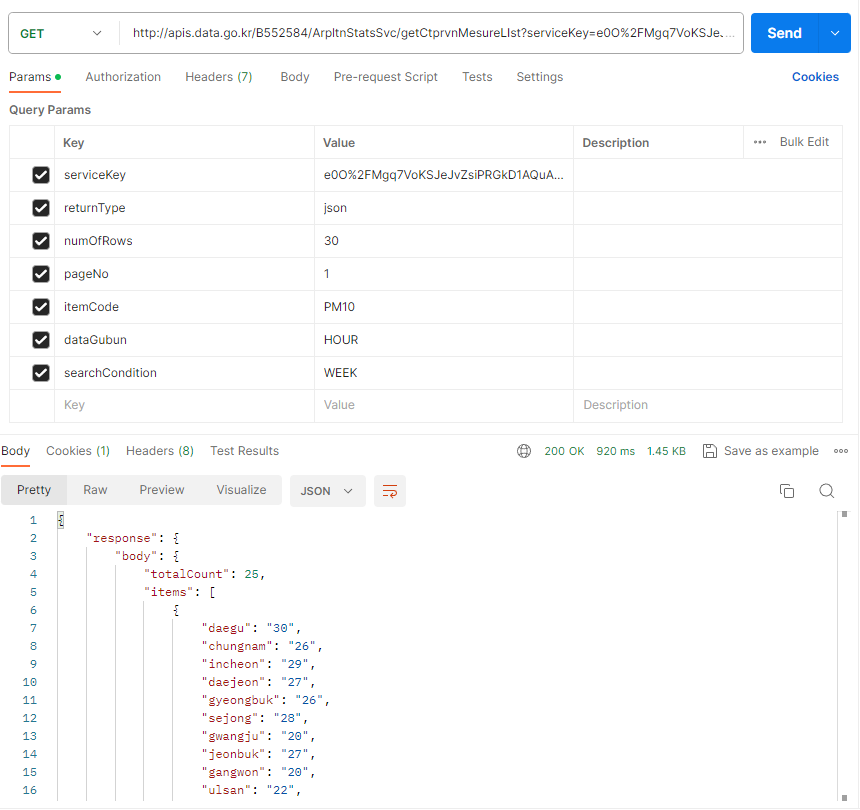The image size is (860, 810).
Task: Edit the itemCode value PM10
Action: (444, 307)
